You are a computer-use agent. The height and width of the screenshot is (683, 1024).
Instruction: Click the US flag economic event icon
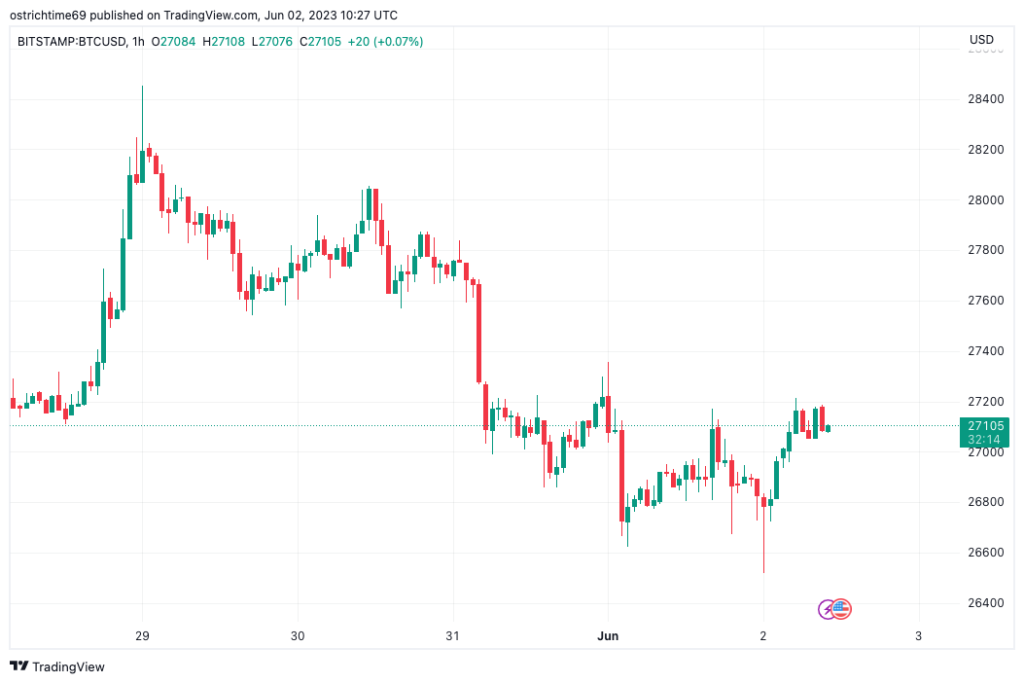[842, 608]
